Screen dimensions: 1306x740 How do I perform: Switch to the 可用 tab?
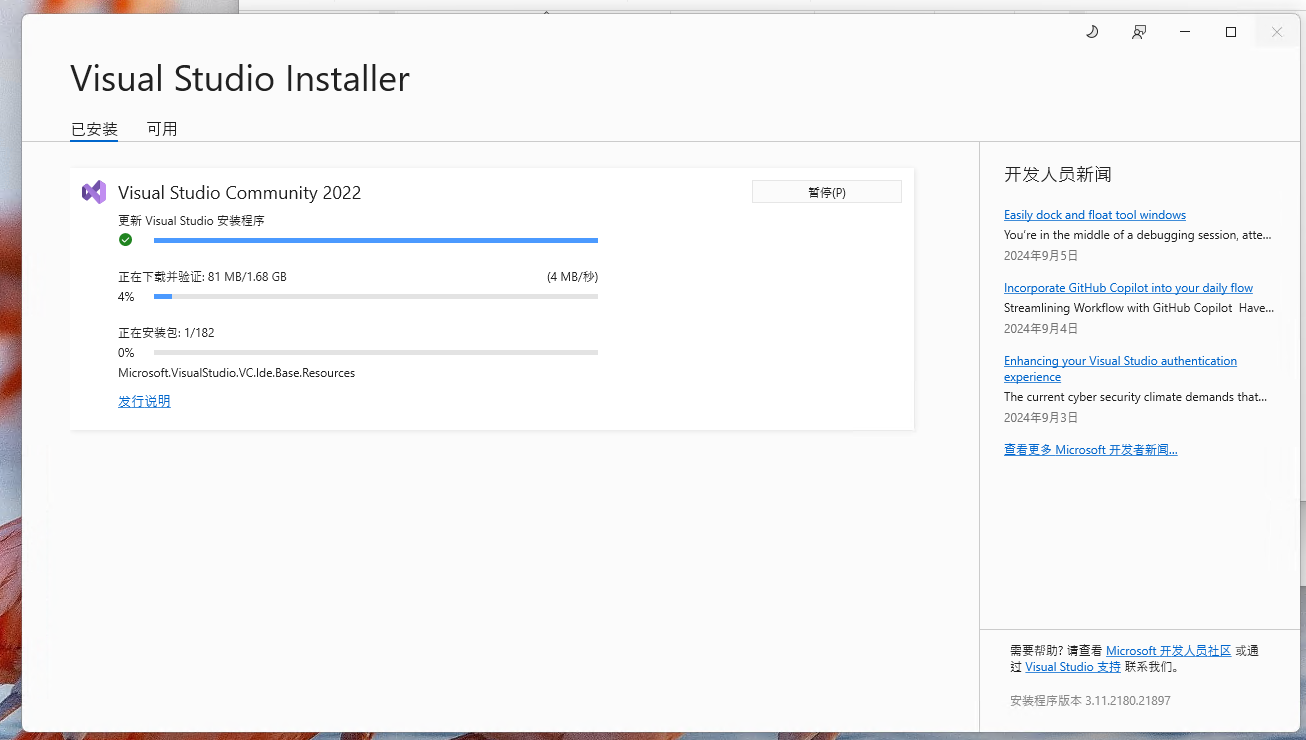click(x=162, y=129)
